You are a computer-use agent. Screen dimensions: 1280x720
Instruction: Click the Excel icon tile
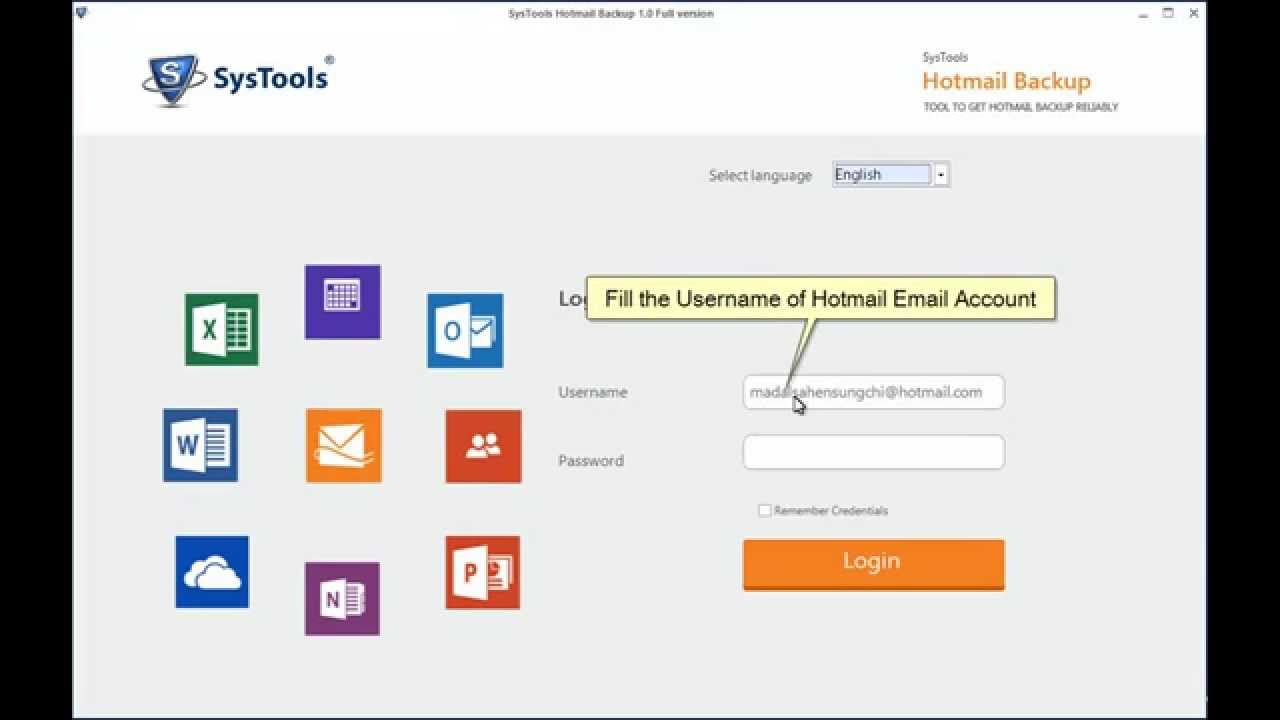coord(222,329)
